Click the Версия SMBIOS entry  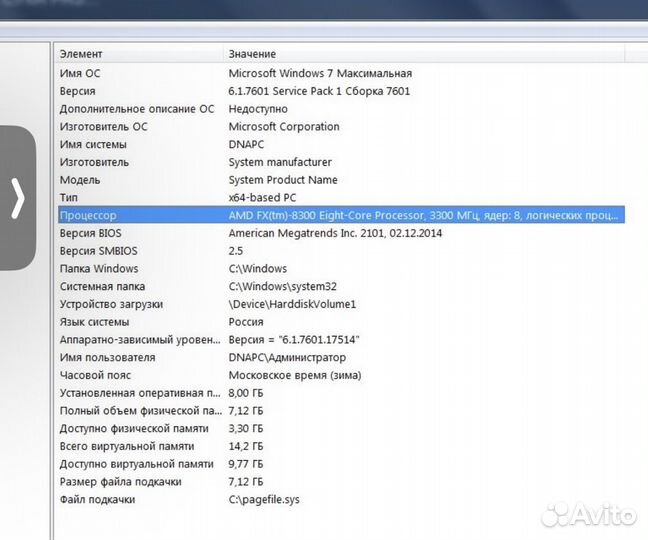[x=99, y=251]
